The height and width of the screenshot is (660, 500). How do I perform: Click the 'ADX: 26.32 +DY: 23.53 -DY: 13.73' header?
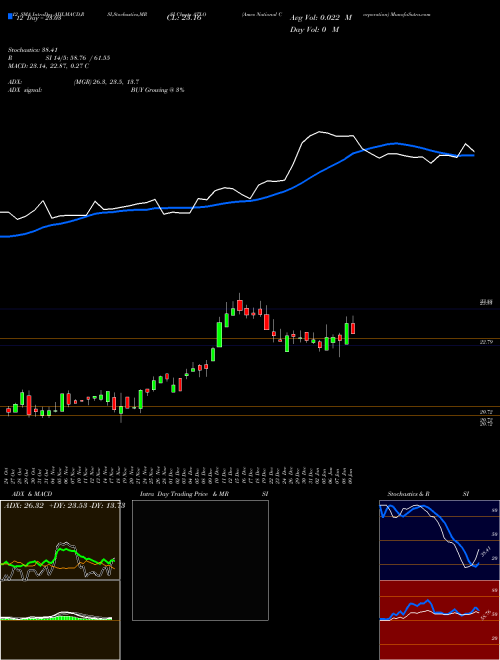click(64, 506)
